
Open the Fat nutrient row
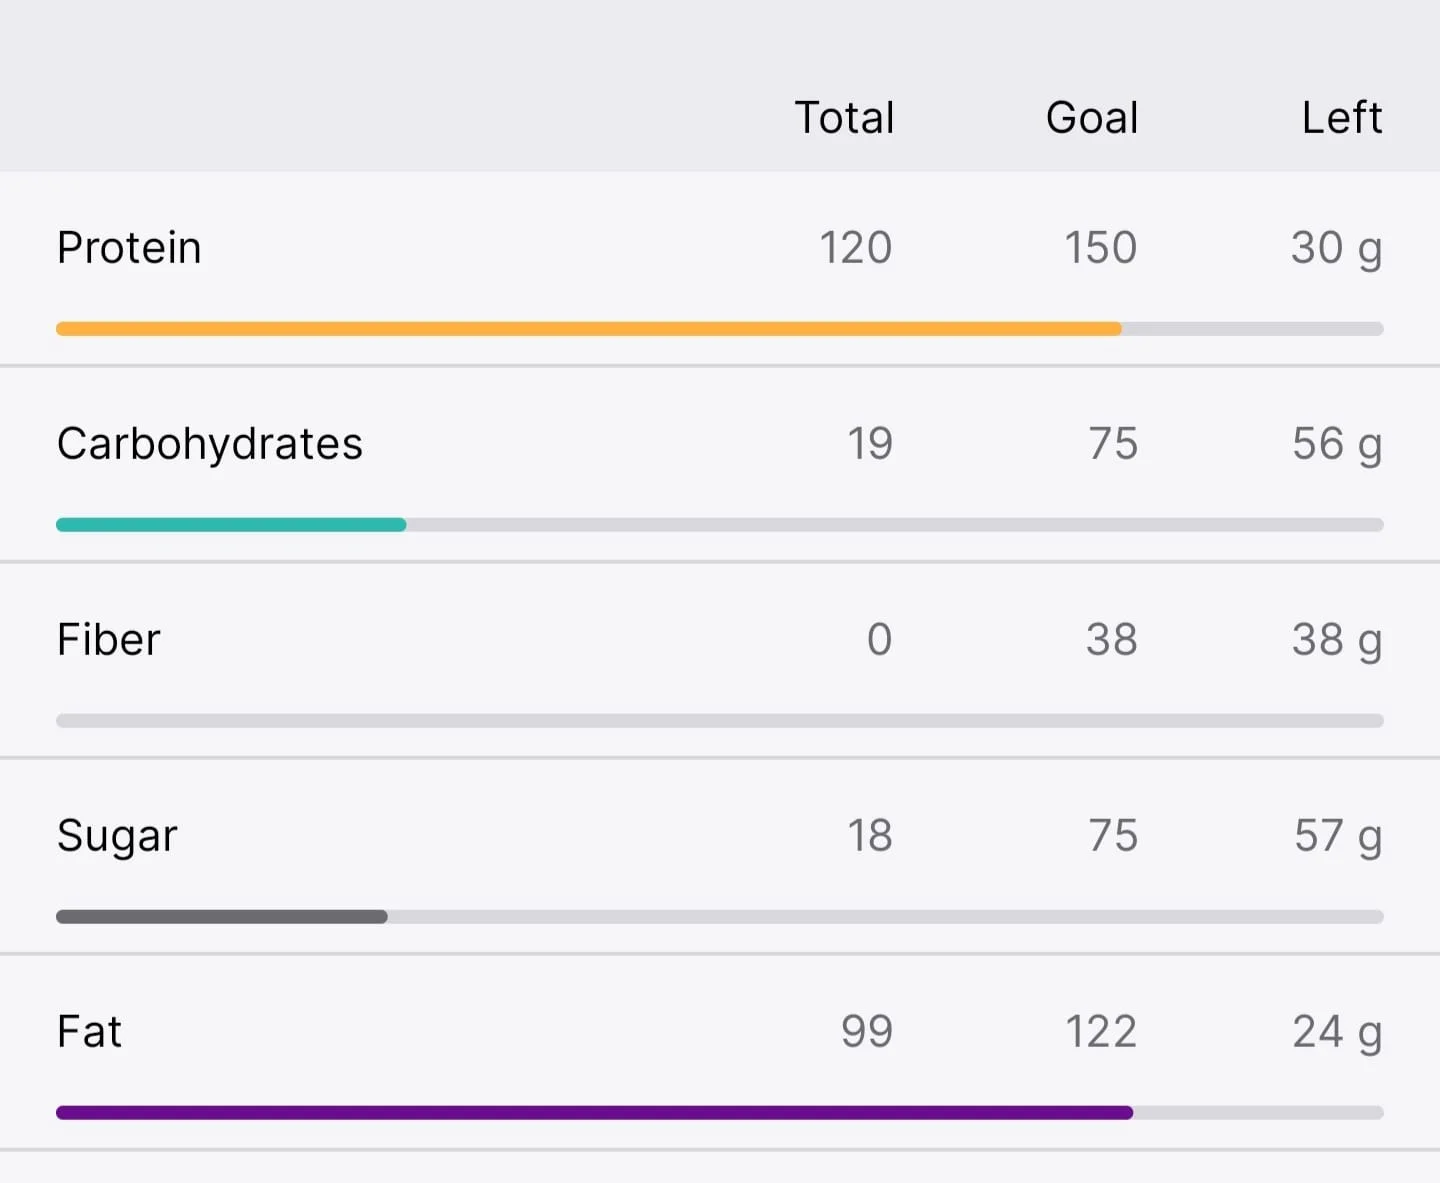(720, 1053)
